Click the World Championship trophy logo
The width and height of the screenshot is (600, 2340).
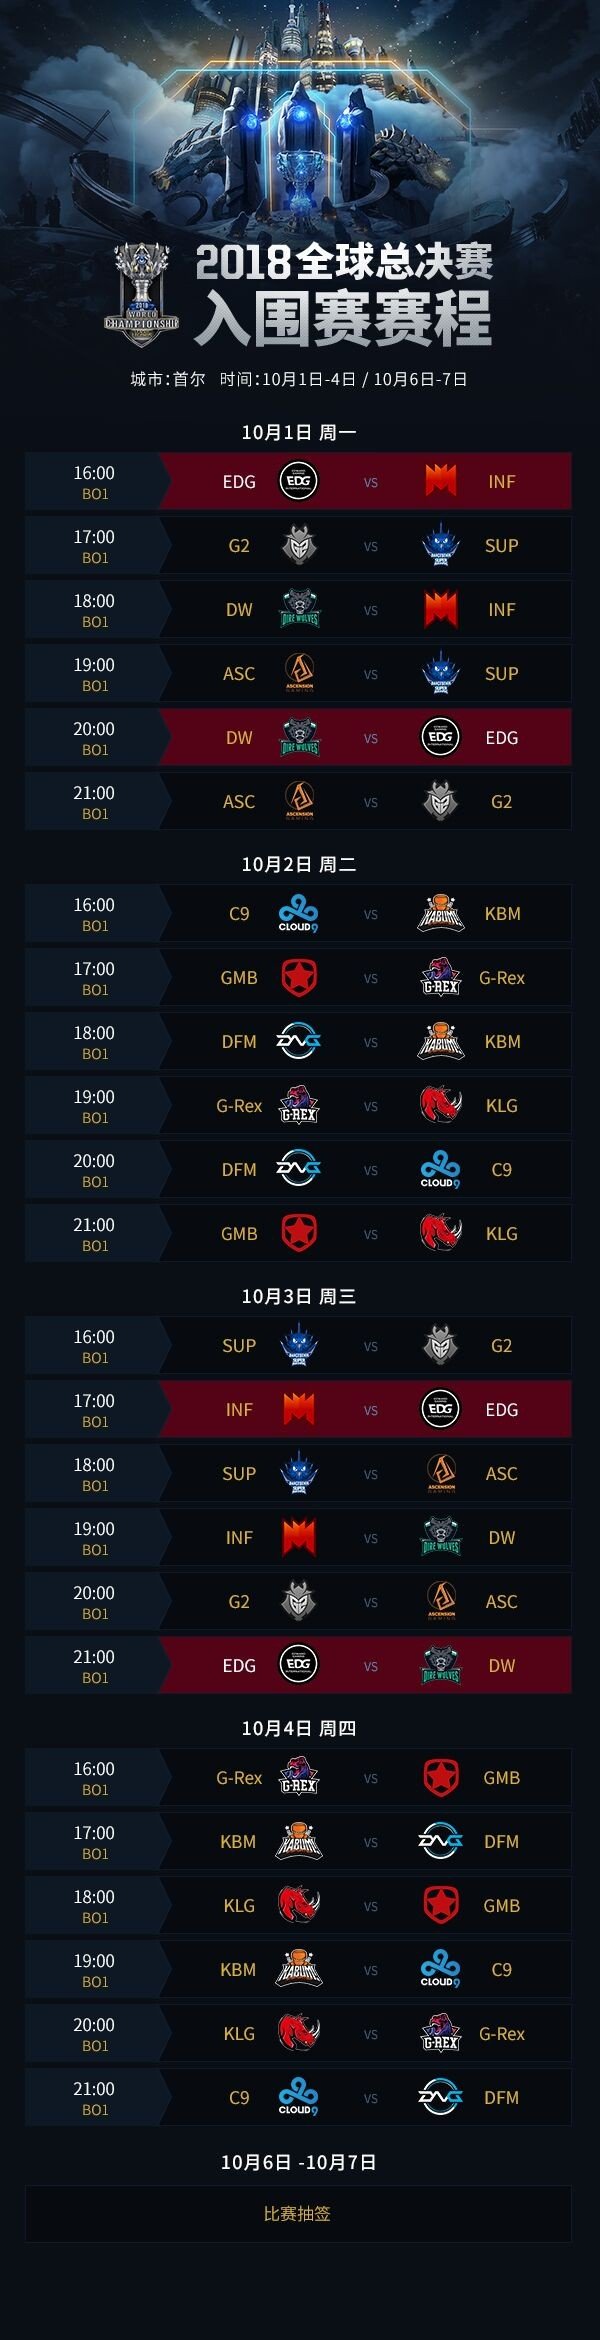(141, 295)
